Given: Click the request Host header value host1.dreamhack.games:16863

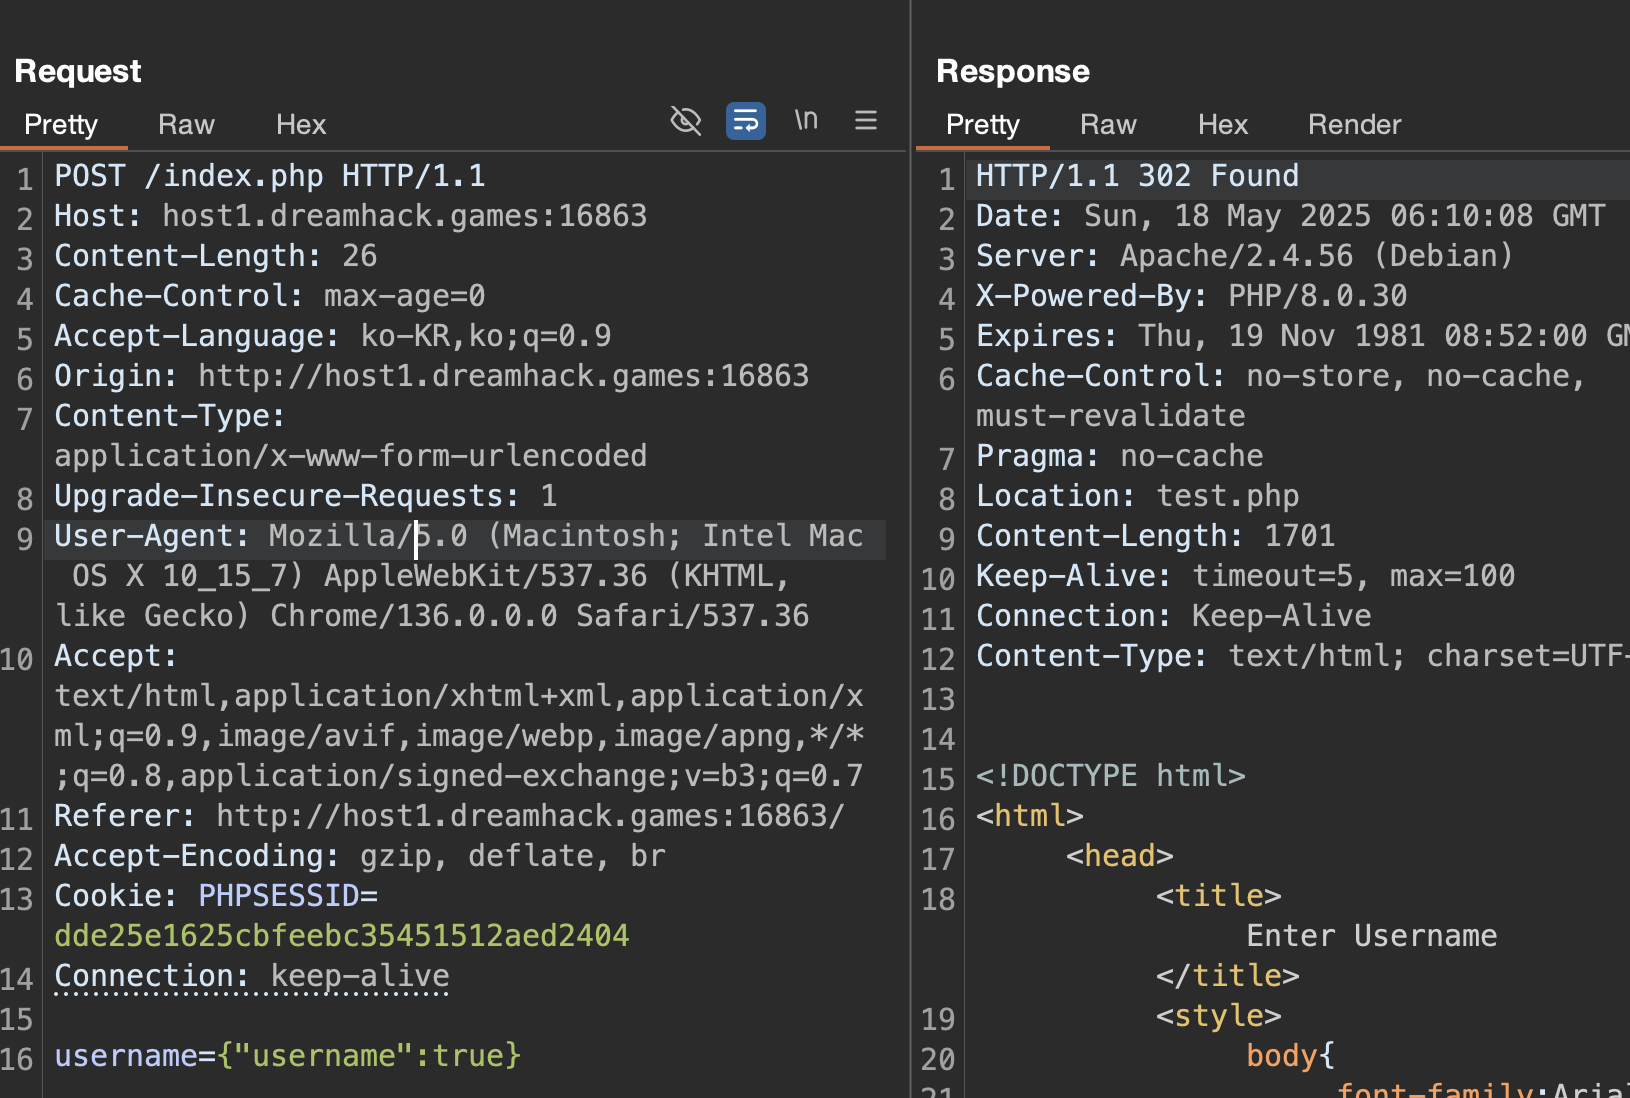Looking at the screenshot, I should tap(405, 216).
